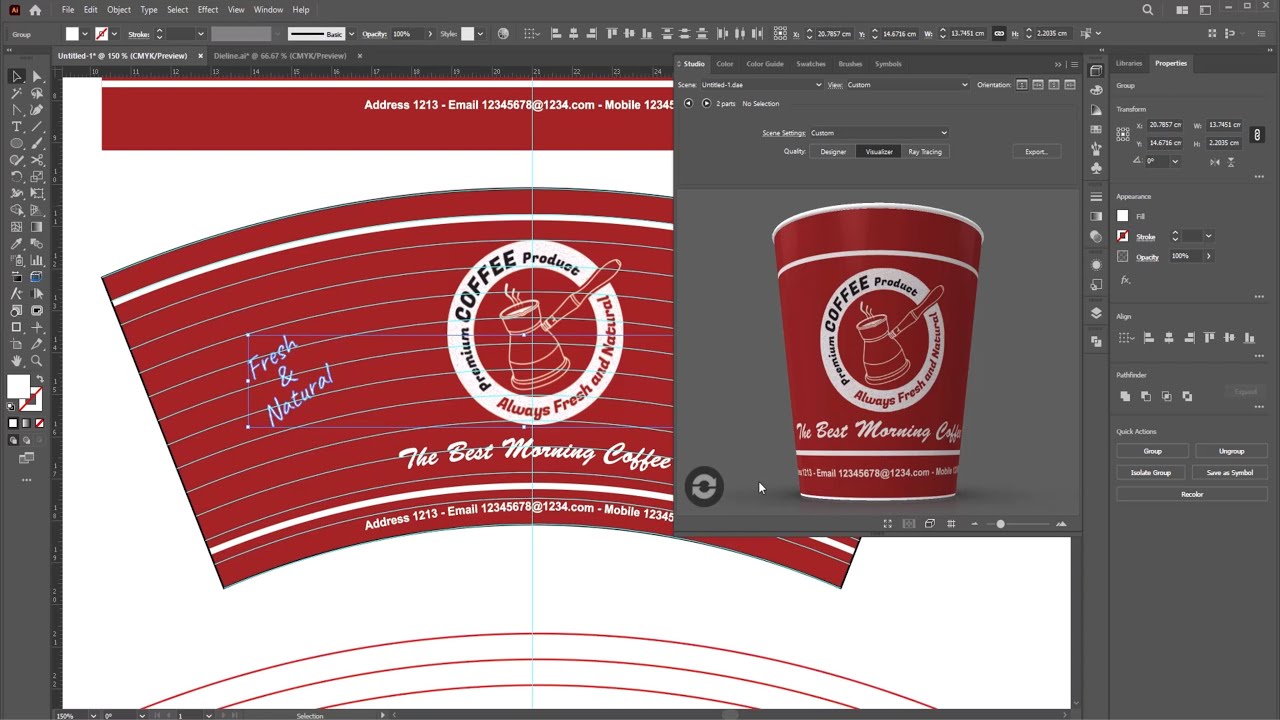Select the Zoom magnifier tool
The image size is (1280, 720).
coord(37,361)
